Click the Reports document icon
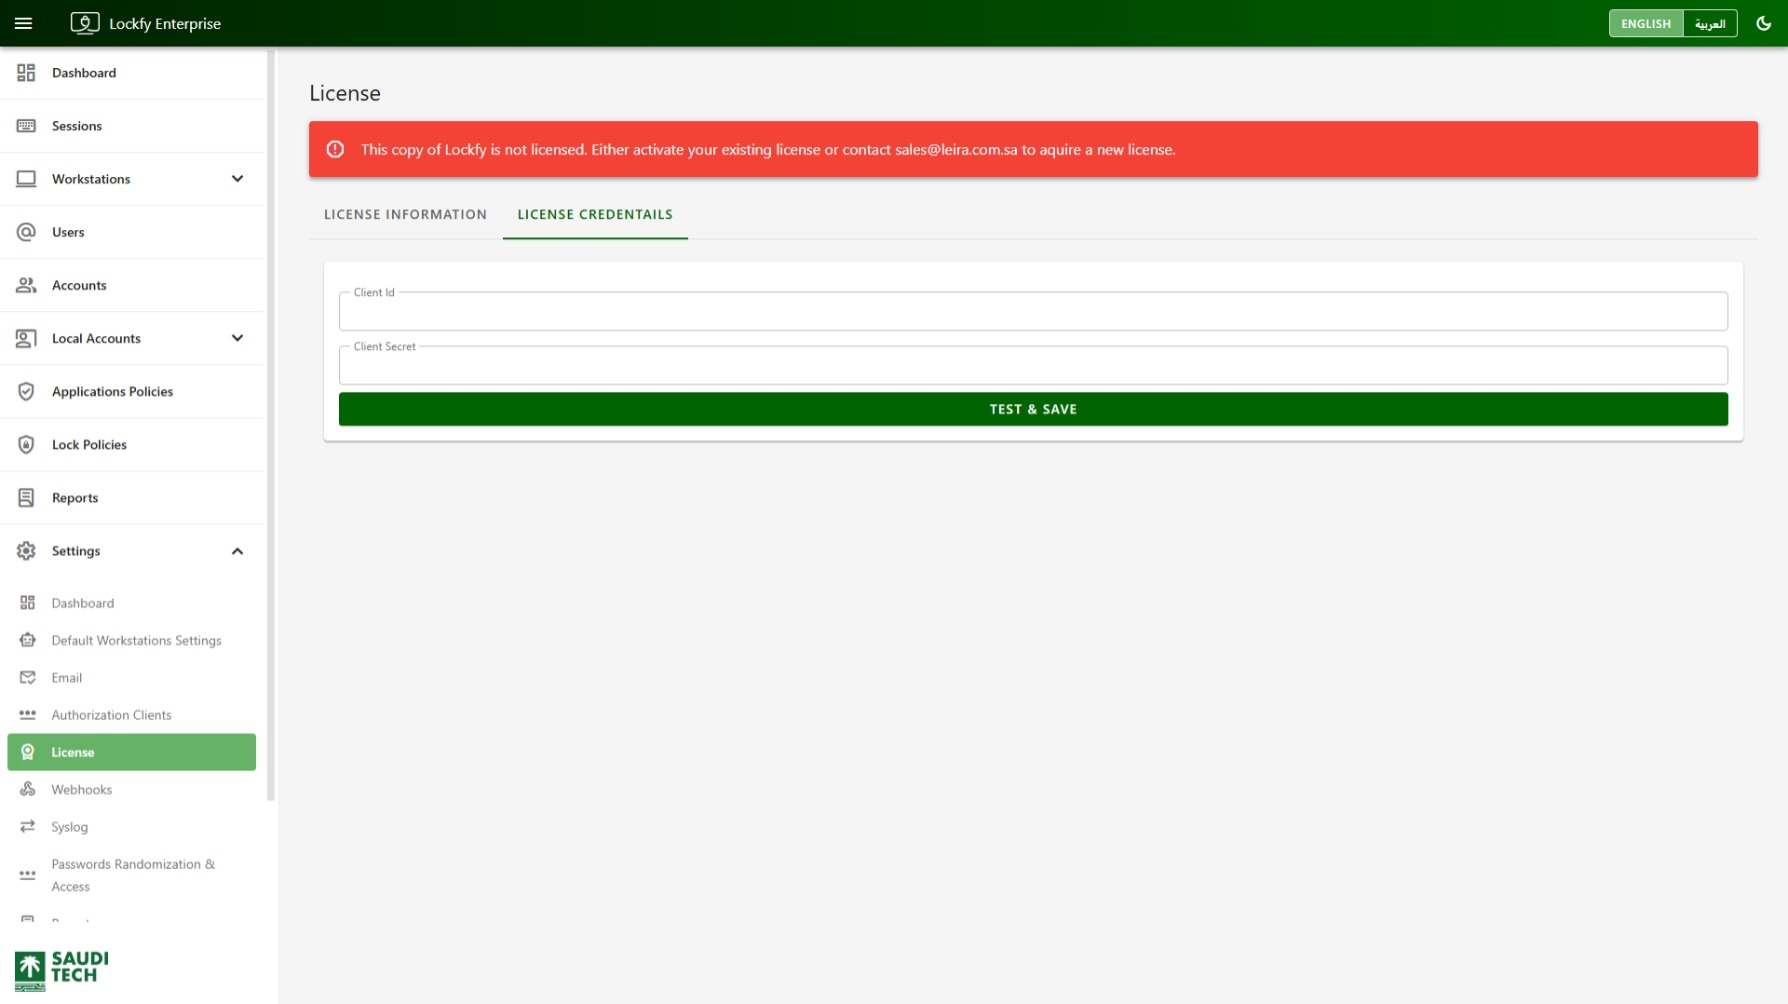The width and height of the screenshot is (1788, 1004). pyautogui.click(x=26, y=497)
